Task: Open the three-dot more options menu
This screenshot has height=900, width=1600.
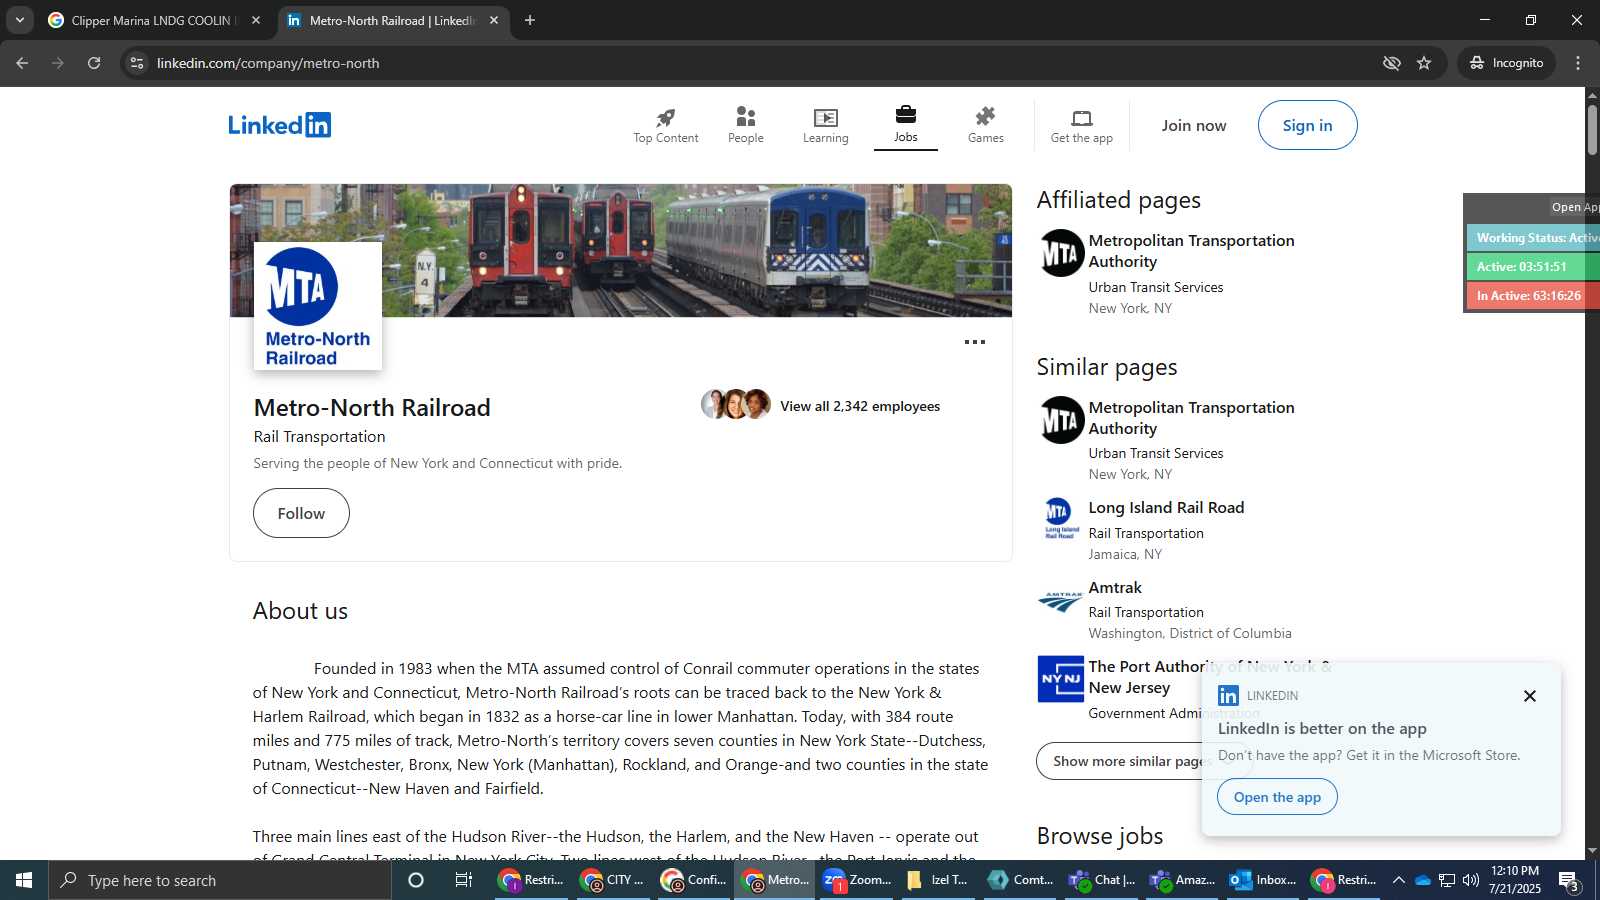Action: [x=974, y=342]
